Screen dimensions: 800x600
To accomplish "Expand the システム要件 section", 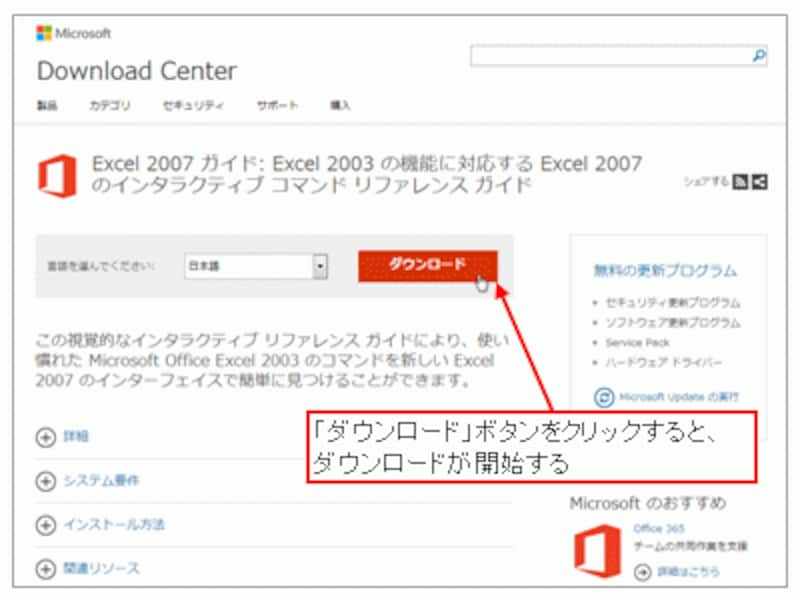I will pyautogui.click(x=87, y=481).
